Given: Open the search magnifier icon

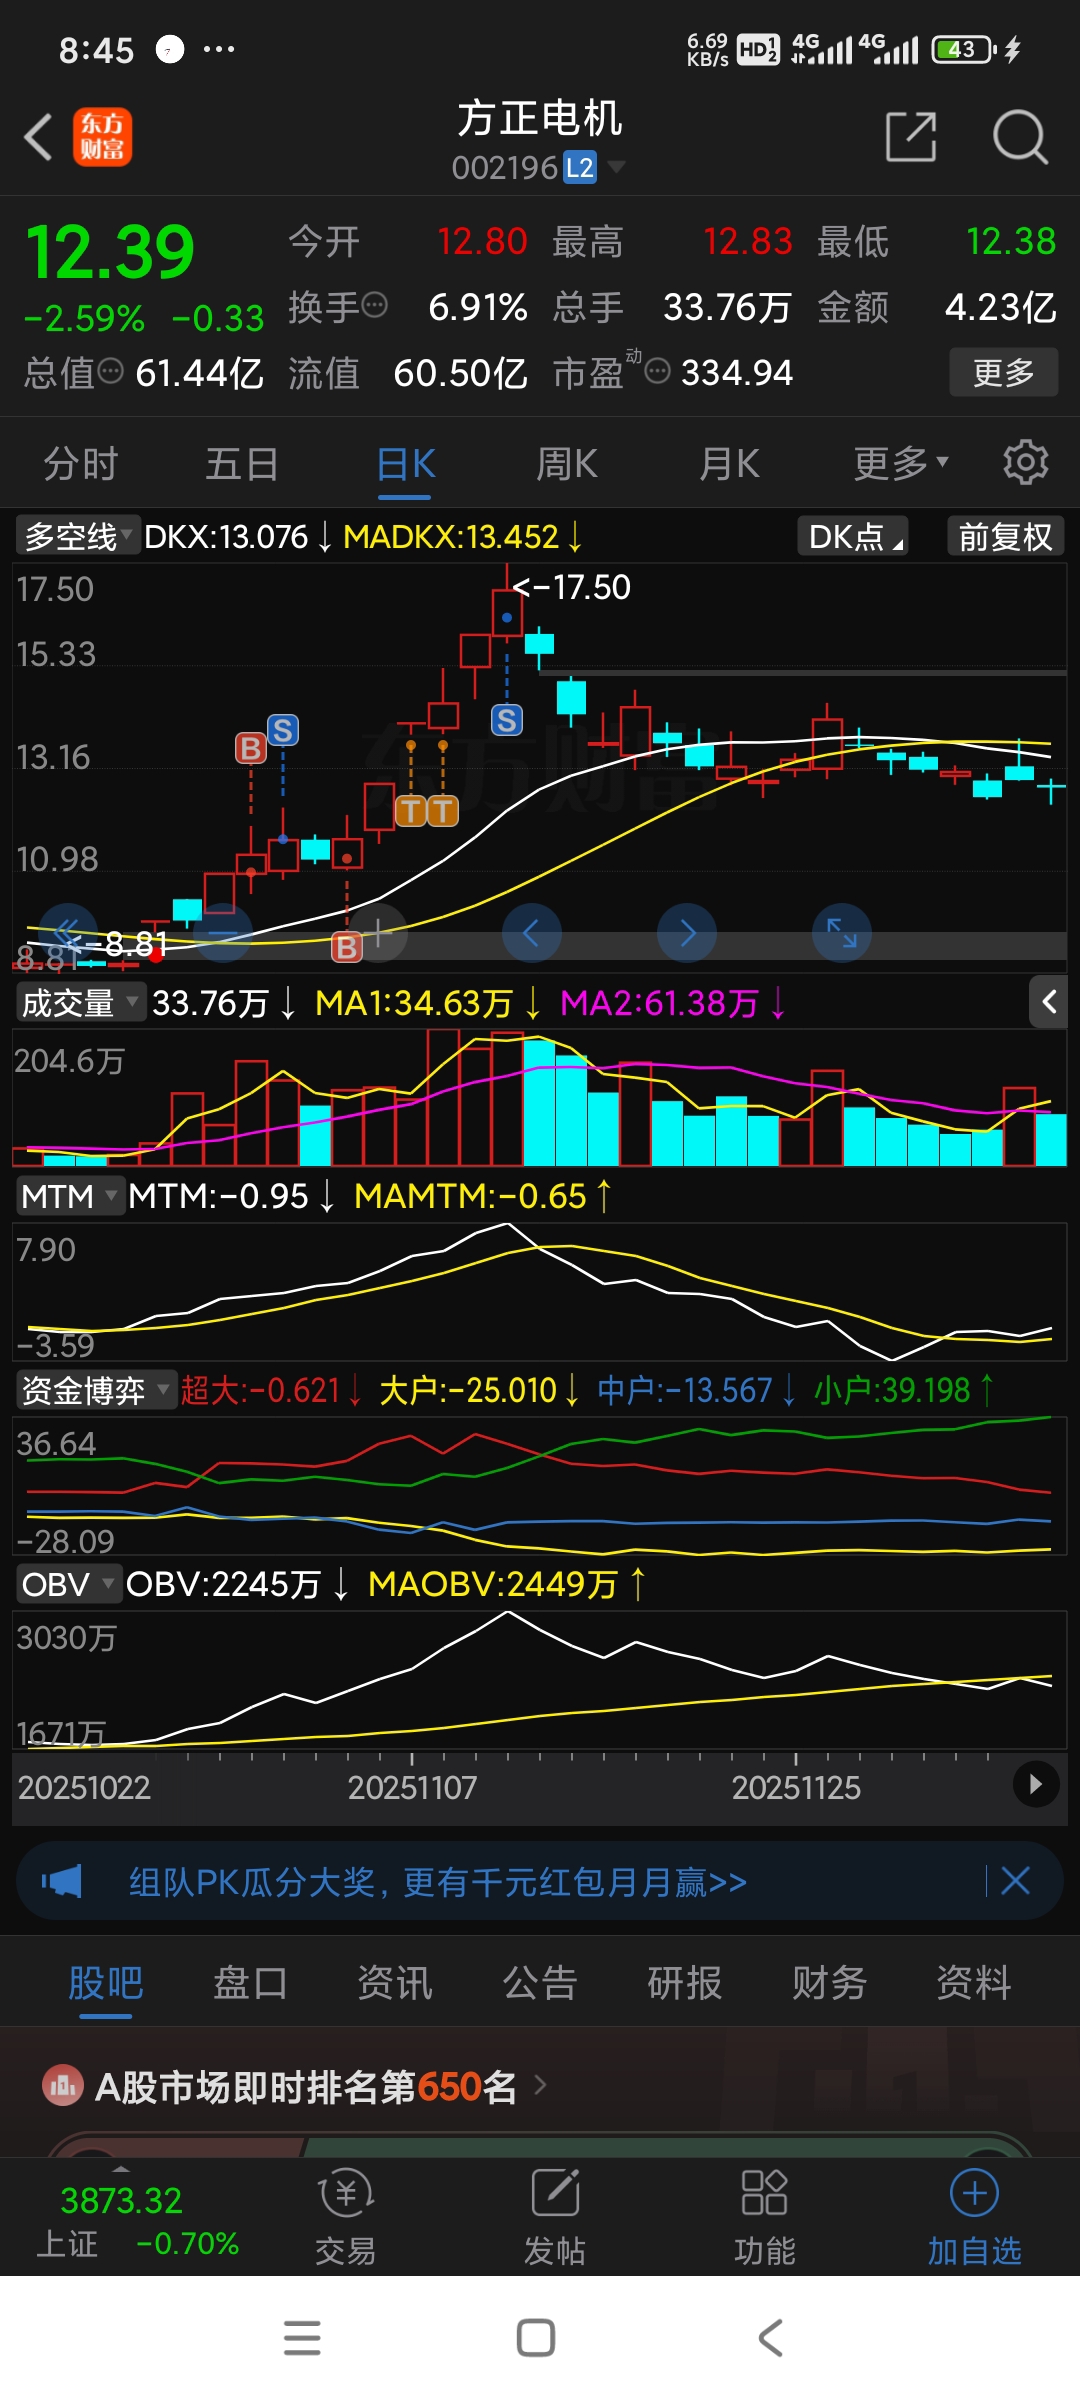Looking at the screenshot, I should coord(1019,137).
